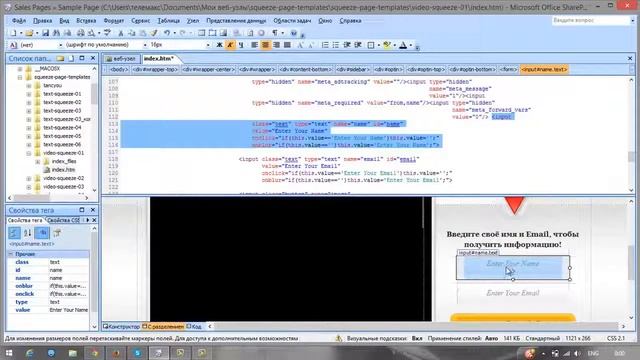Screen dimensions: 640x360
Task: Switch to Код view
Action: click(x=194, y=327)
